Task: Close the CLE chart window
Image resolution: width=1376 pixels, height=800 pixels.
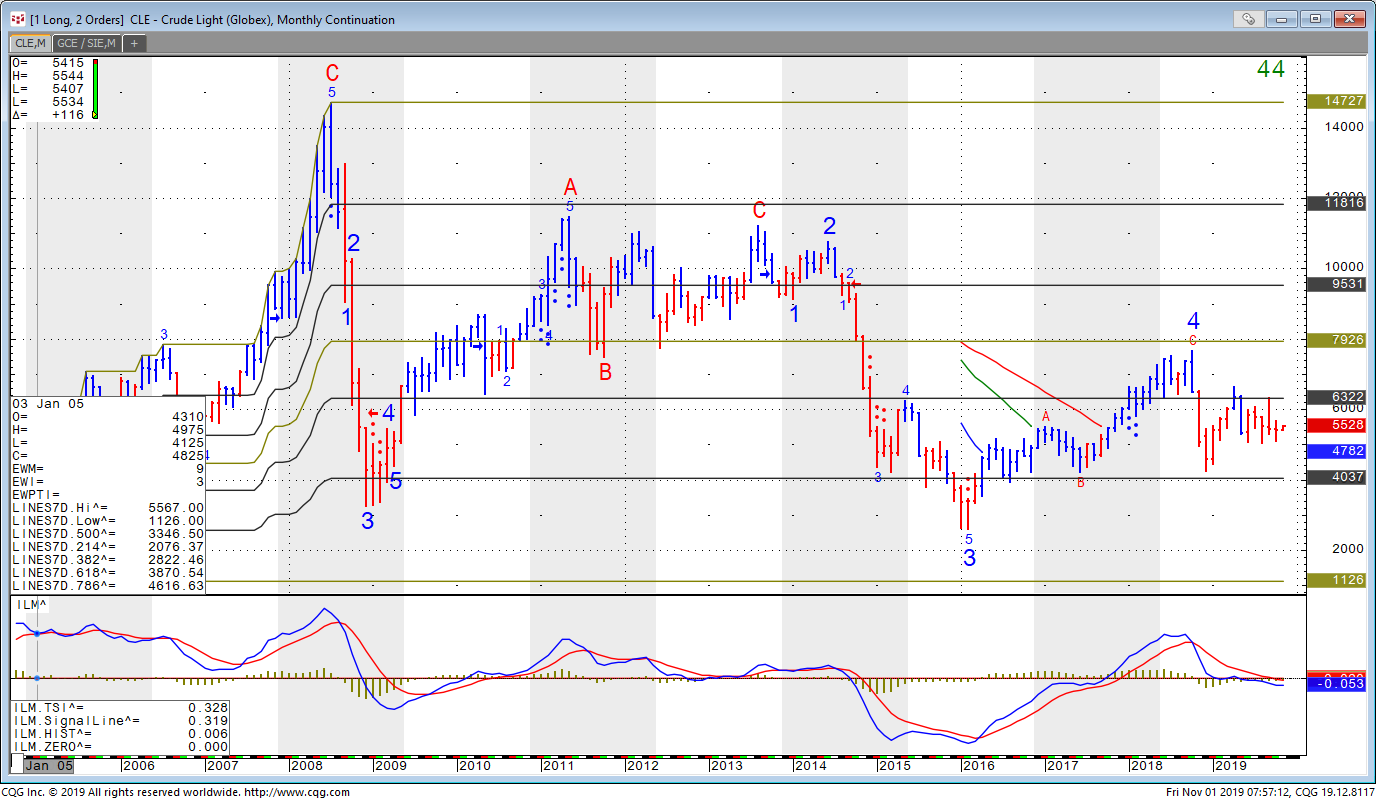Action: pyautogui.click(x=1347, y=18)
